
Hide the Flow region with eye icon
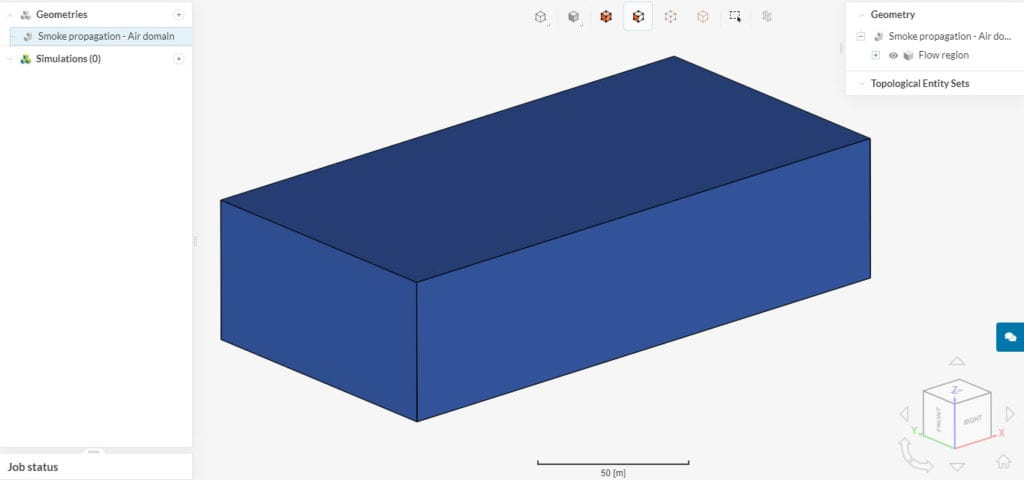(x=893, y=56)
